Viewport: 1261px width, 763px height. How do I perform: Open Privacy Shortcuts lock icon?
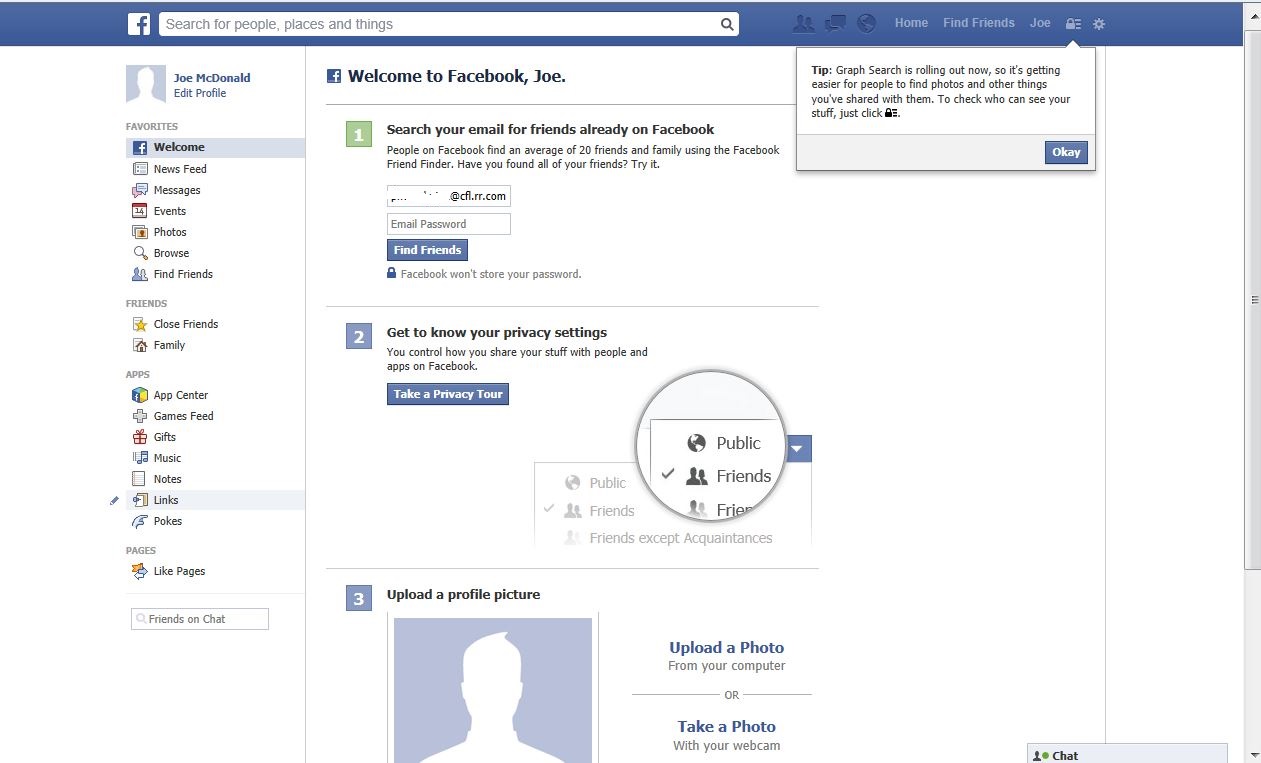1073,23
